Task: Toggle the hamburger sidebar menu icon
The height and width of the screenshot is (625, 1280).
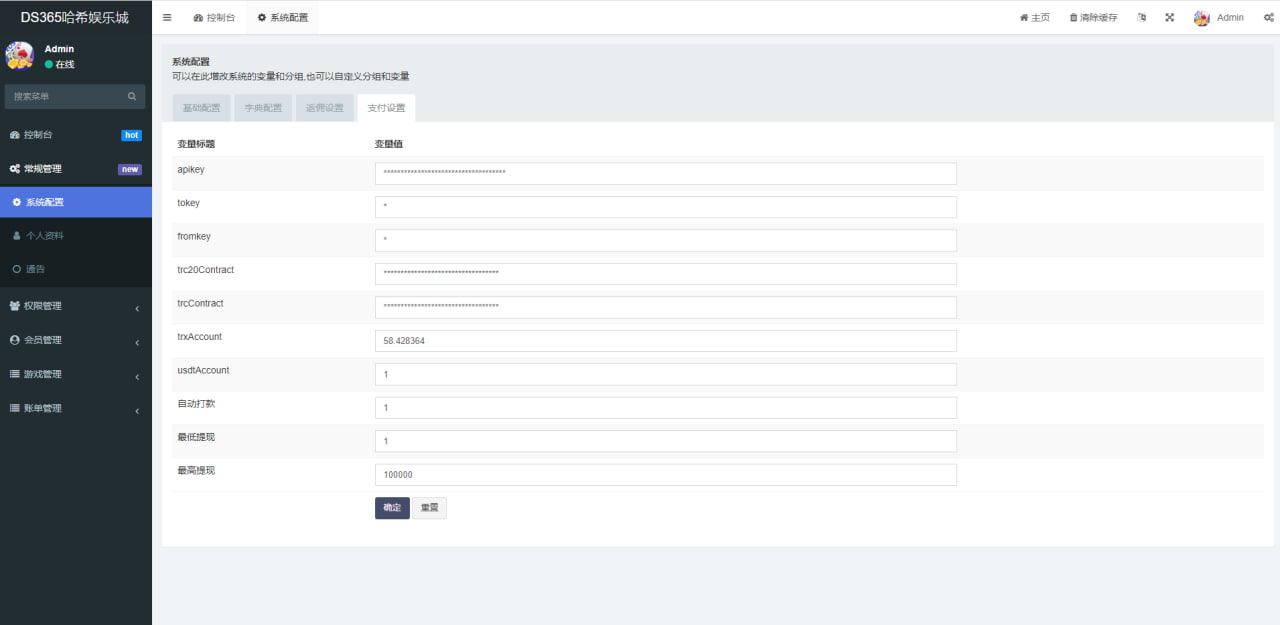Action: pyautogui.click(x=167, y=18)
